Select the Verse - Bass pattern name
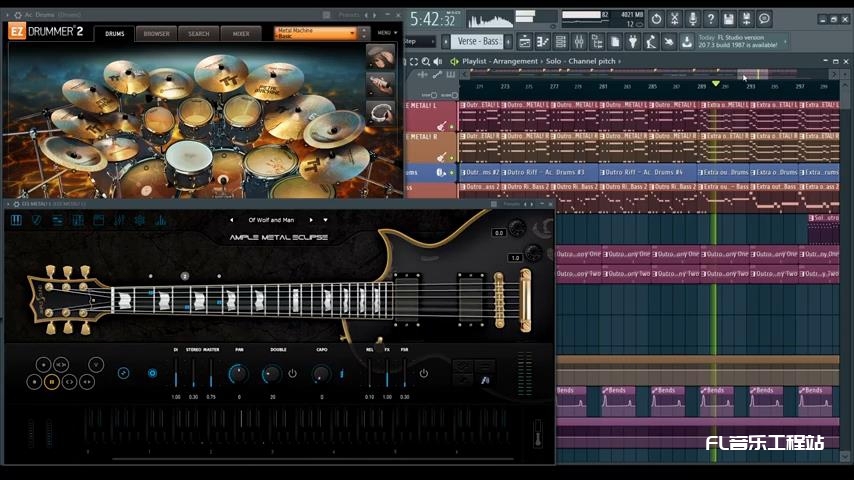This screenshot has width=854, height=480. point(478,41)
